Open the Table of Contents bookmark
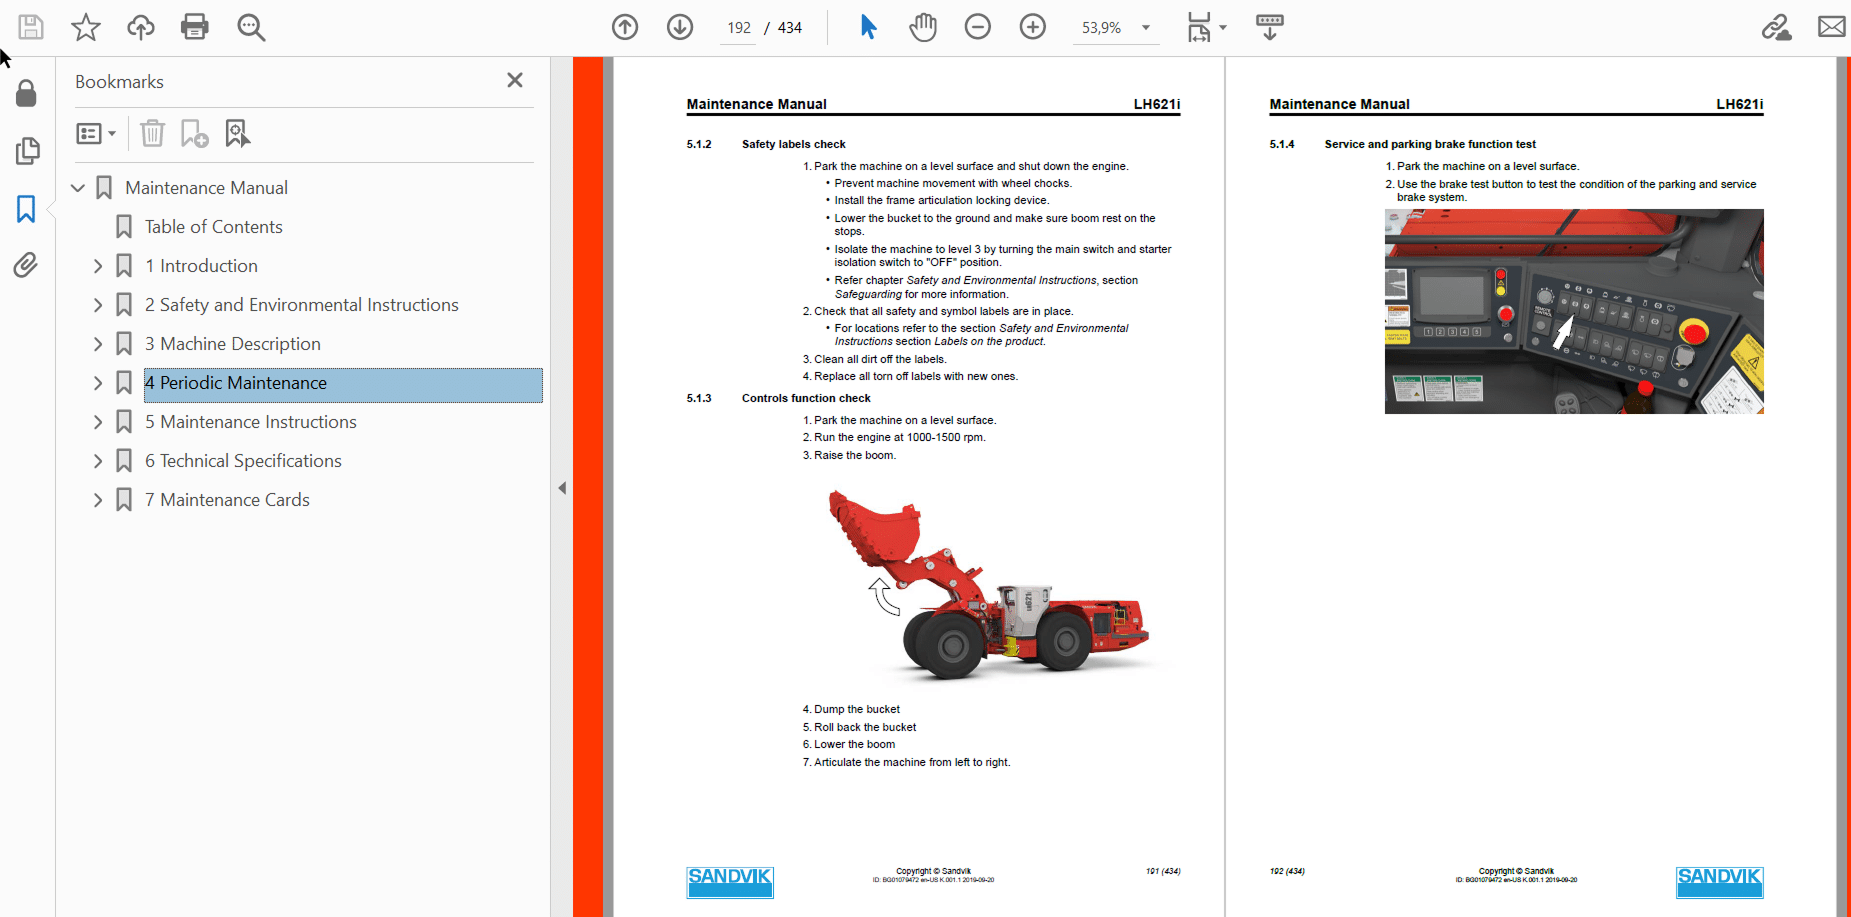Viewport: 1851px width, 917px height. click(213, 227)
